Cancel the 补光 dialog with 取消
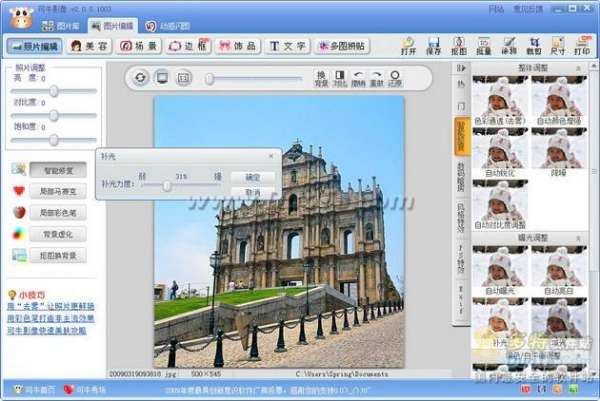Screen dimensions: 600x401 [x=253, y=192]
